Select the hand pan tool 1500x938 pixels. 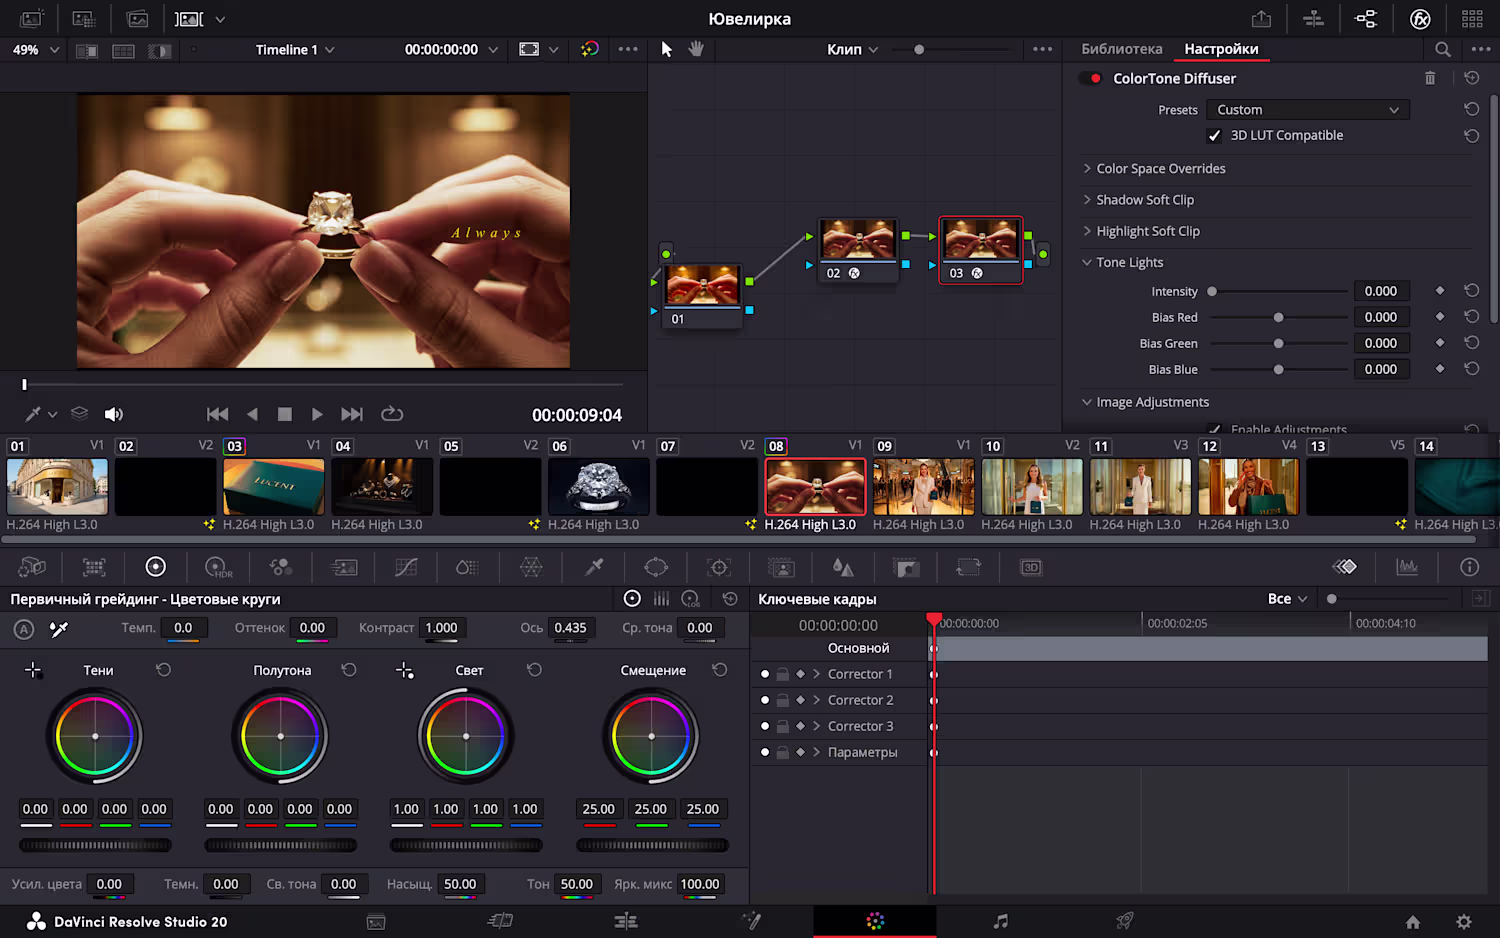696,49
